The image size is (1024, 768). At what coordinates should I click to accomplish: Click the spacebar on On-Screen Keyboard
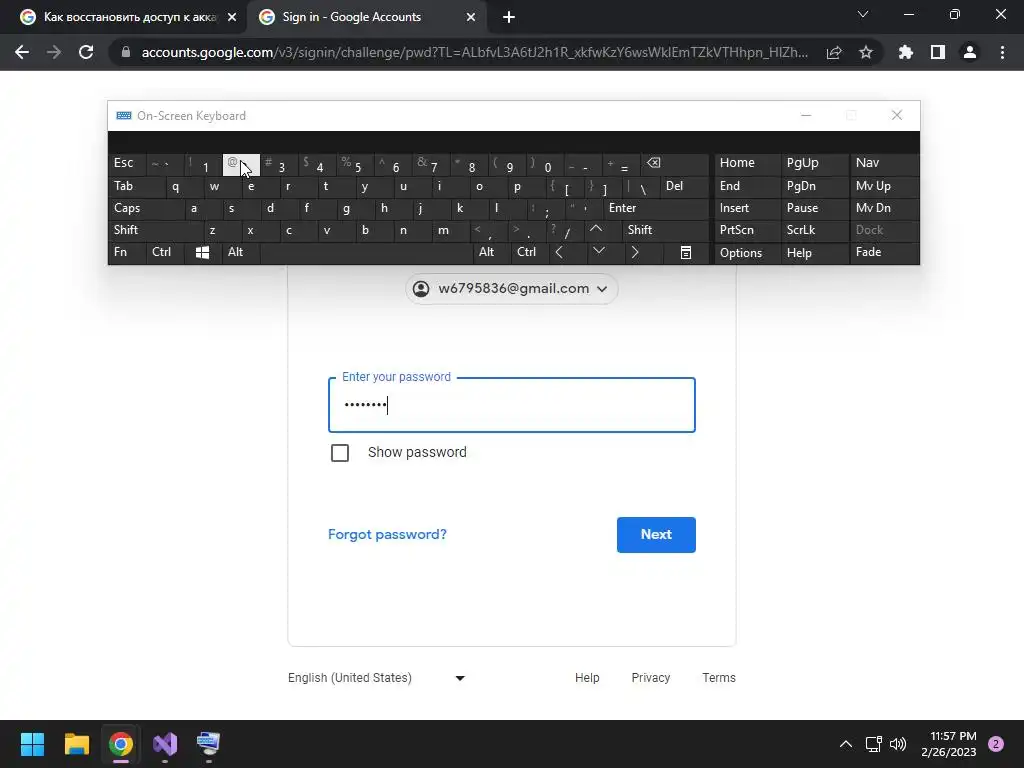366,252
